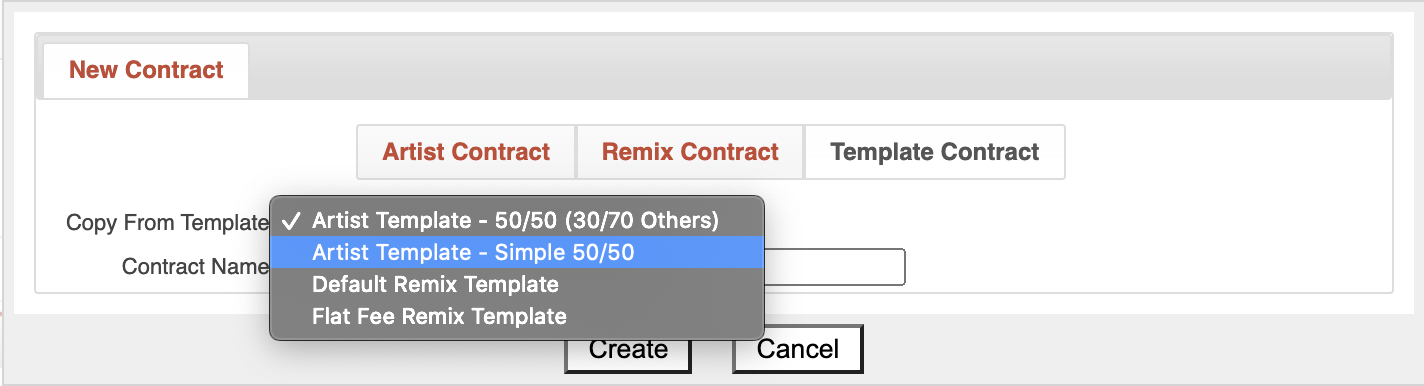Viewport: 1424px width, 386px height.
Task: Click blank panel space right of Template Contract
Action: click(1228, 152)
